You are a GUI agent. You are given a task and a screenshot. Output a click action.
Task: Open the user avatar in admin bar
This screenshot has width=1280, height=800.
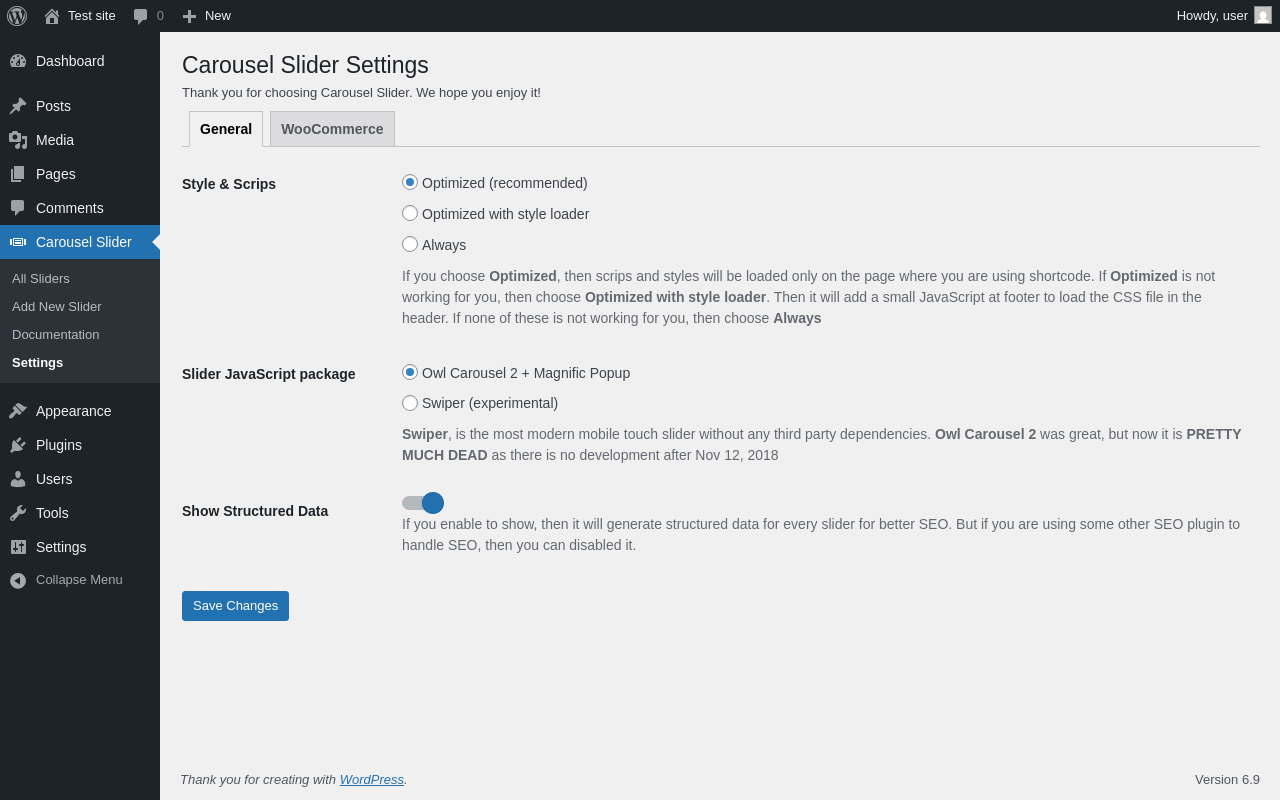pos(1263,15)
